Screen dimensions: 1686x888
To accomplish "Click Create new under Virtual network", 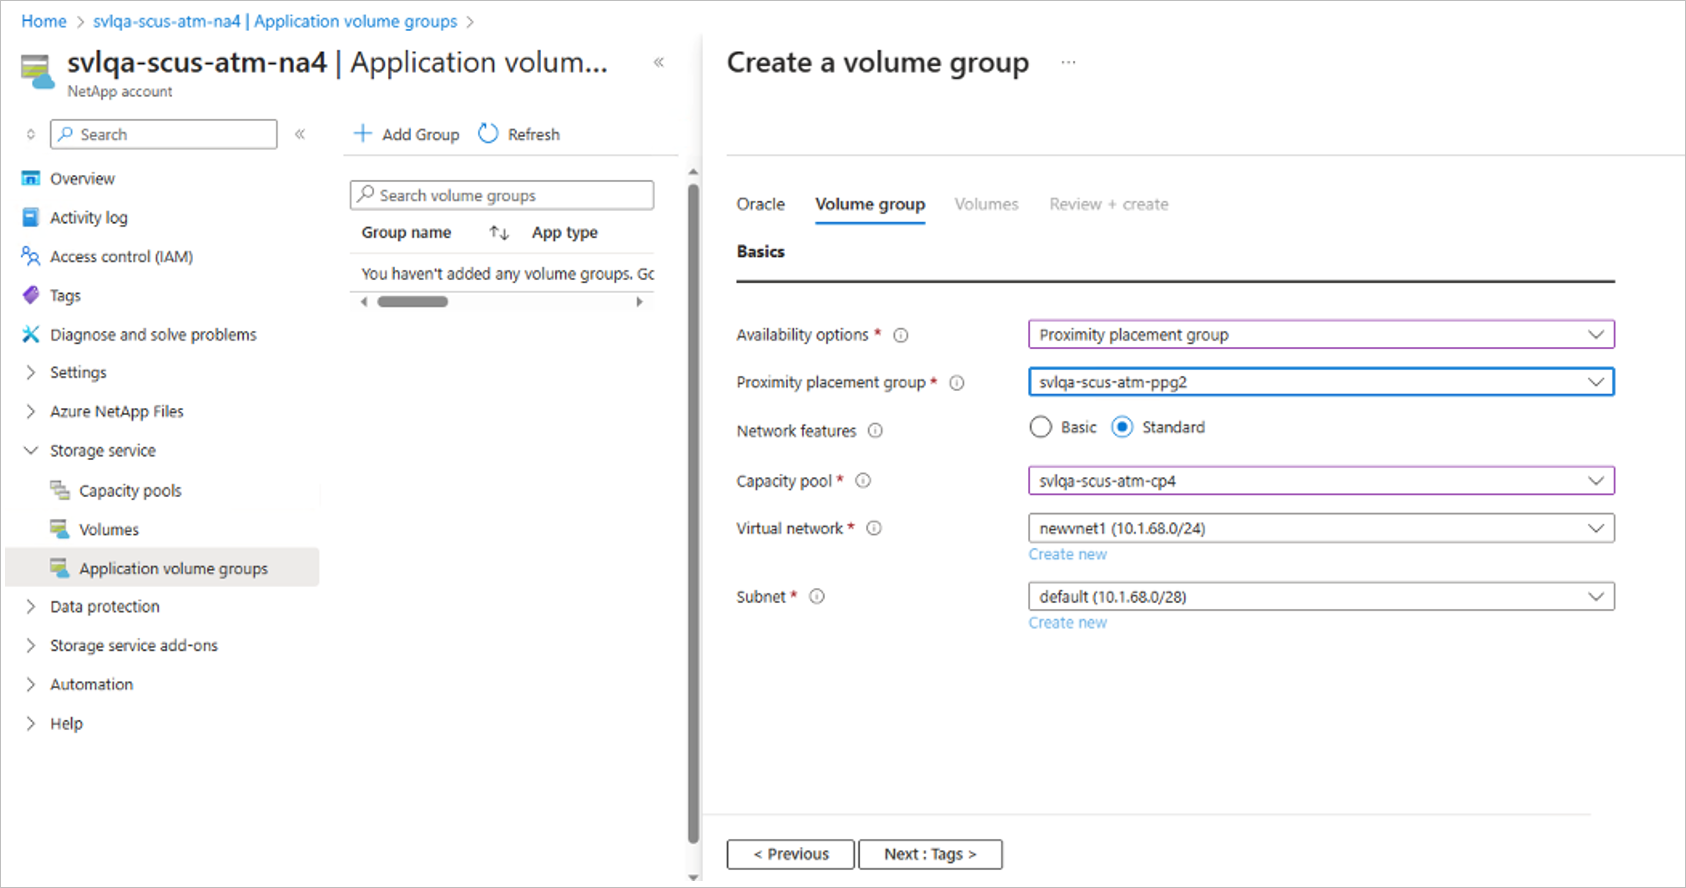I will coord(1068,554).
